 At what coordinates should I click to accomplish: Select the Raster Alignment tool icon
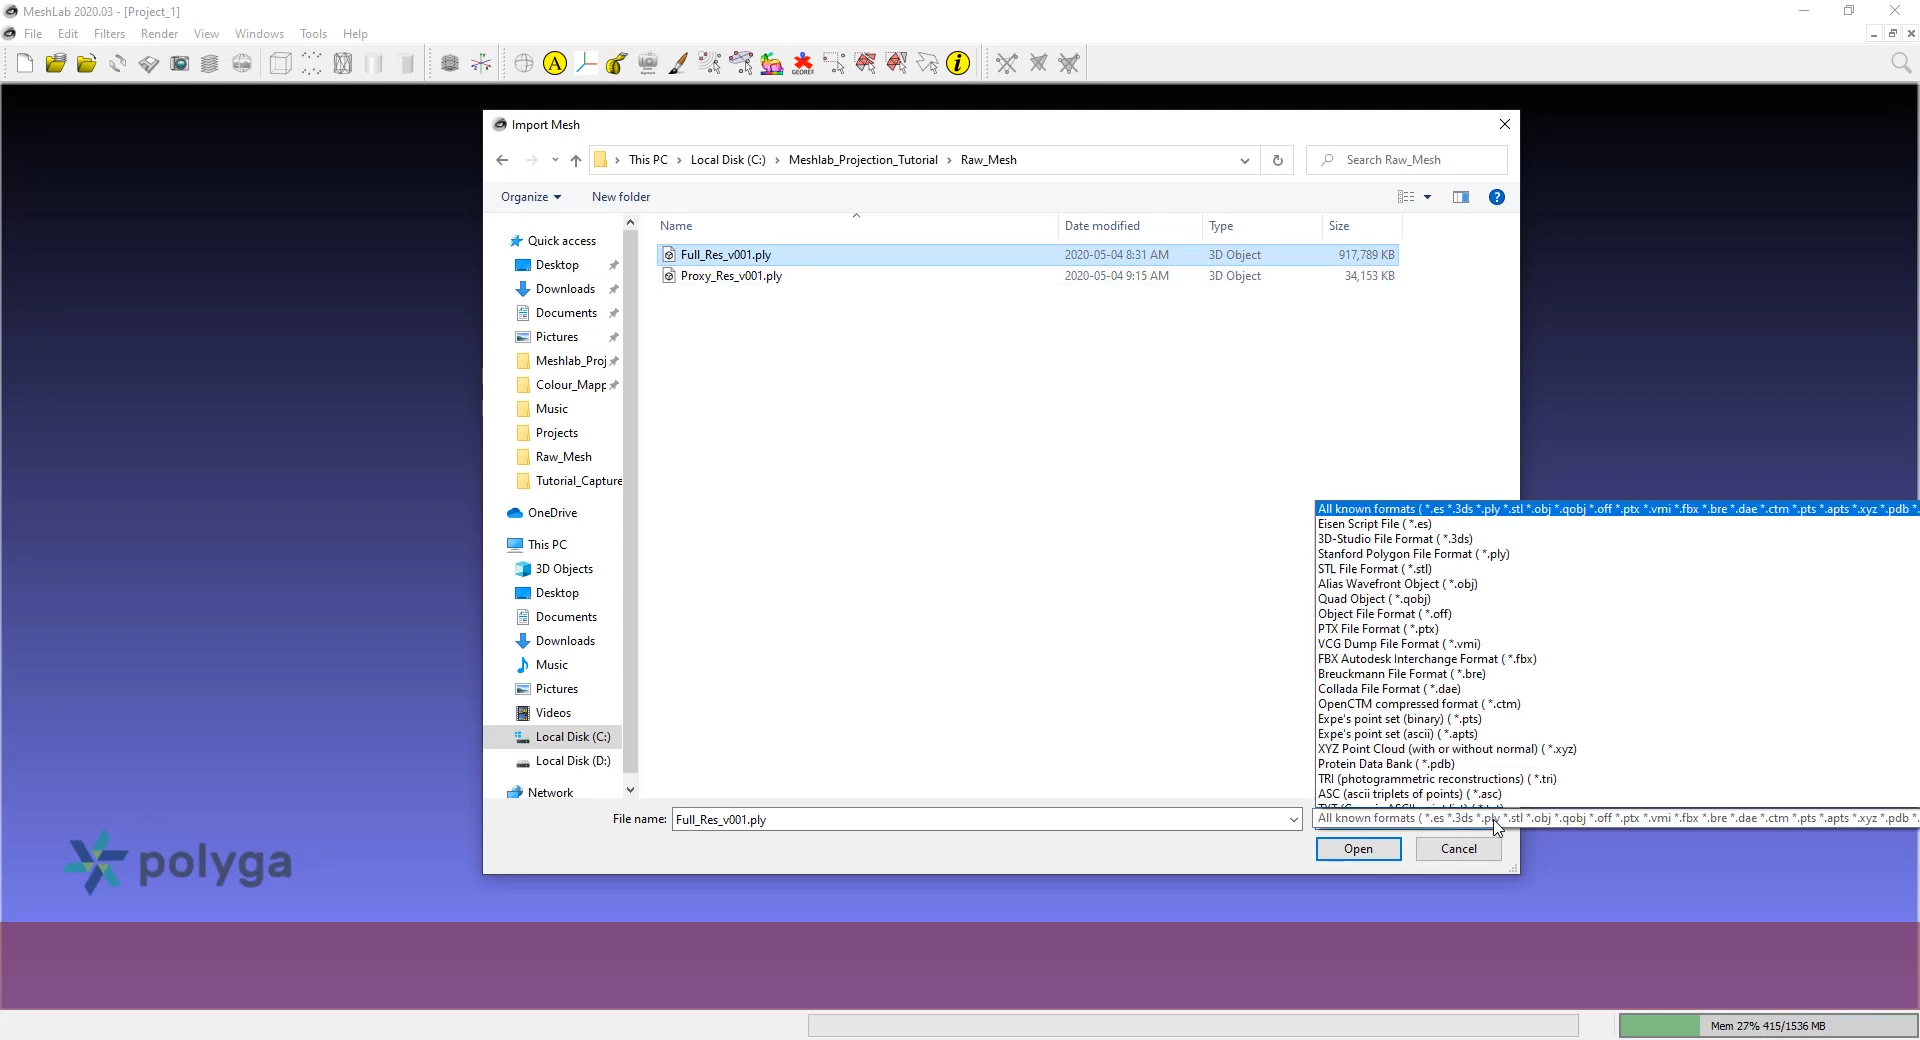648,64
